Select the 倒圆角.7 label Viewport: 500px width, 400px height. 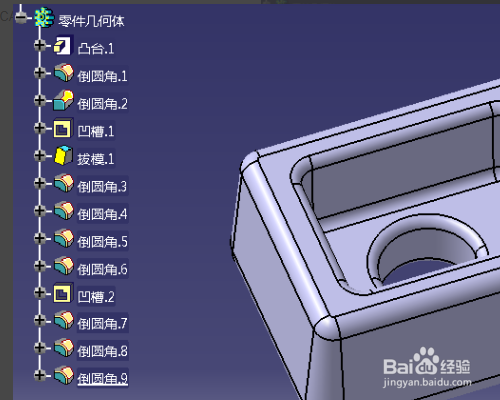point(102,323)
